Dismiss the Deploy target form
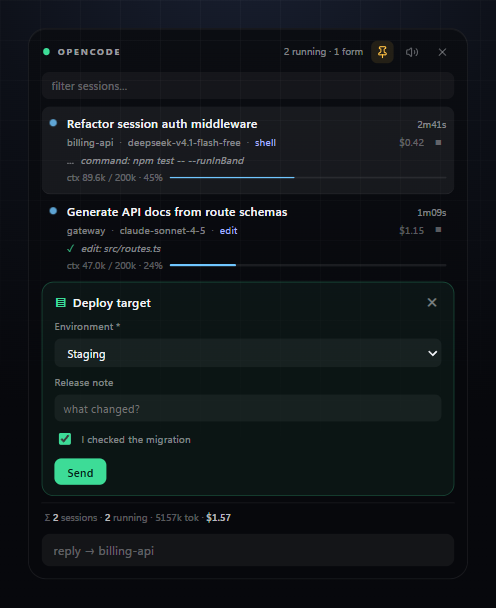Image resolution: width=496 pixels, height=608 pixels. click(x=432, y=302)
